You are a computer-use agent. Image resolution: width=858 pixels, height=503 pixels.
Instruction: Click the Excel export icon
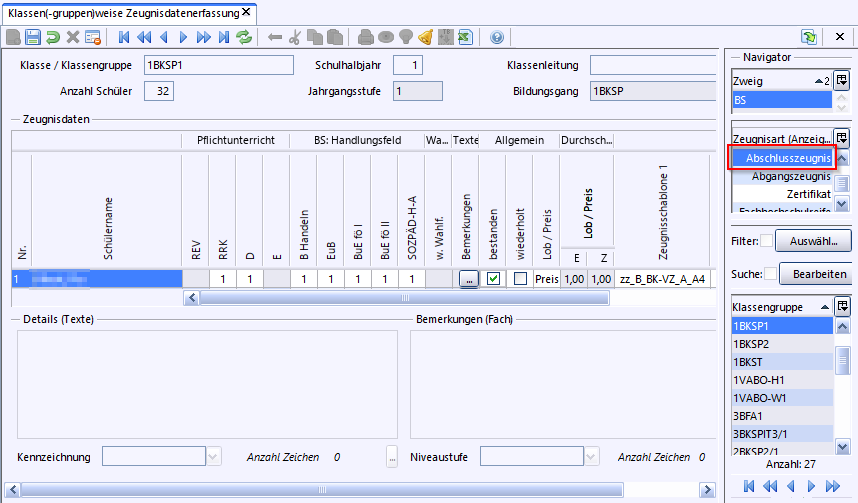coord(464,37)
